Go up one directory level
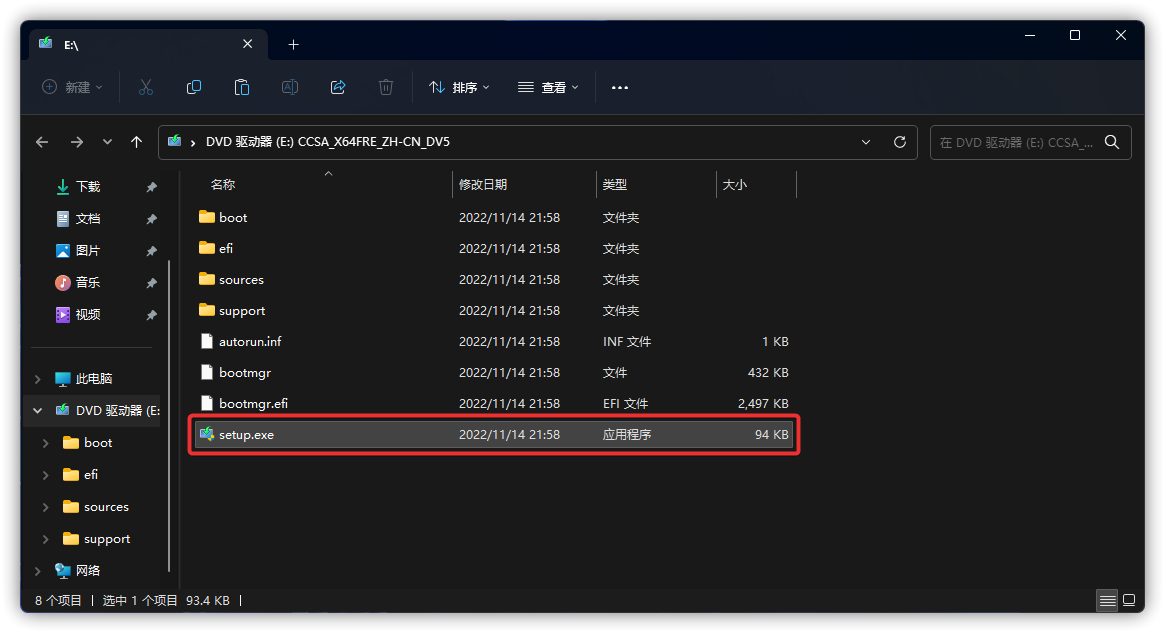 click(137, 142)
